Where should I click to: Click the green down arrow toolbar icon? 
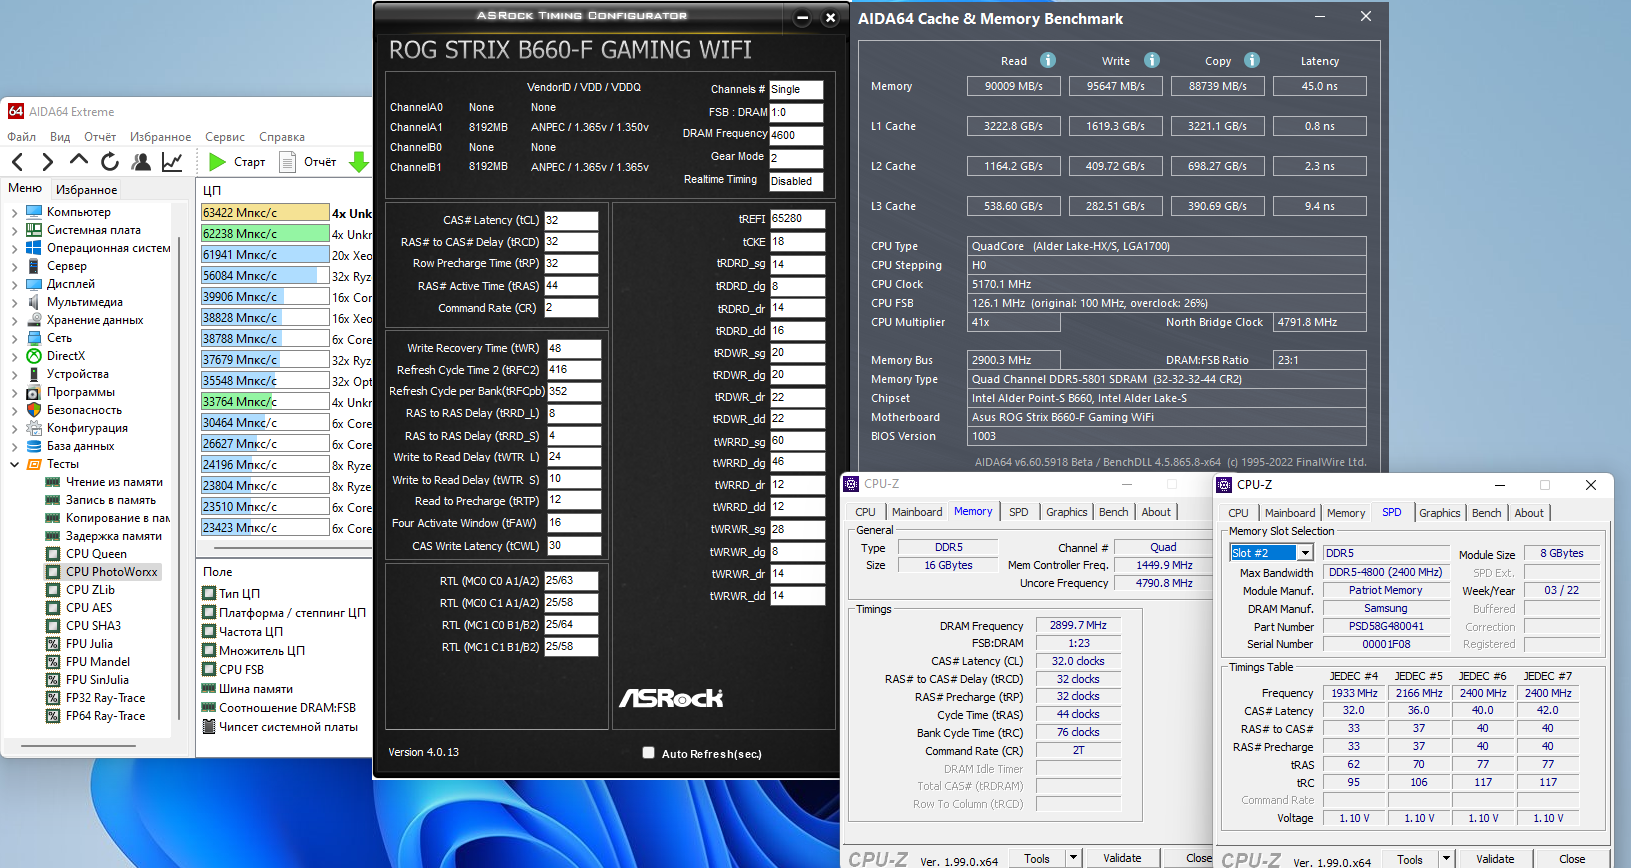click(x=359, y=161)
